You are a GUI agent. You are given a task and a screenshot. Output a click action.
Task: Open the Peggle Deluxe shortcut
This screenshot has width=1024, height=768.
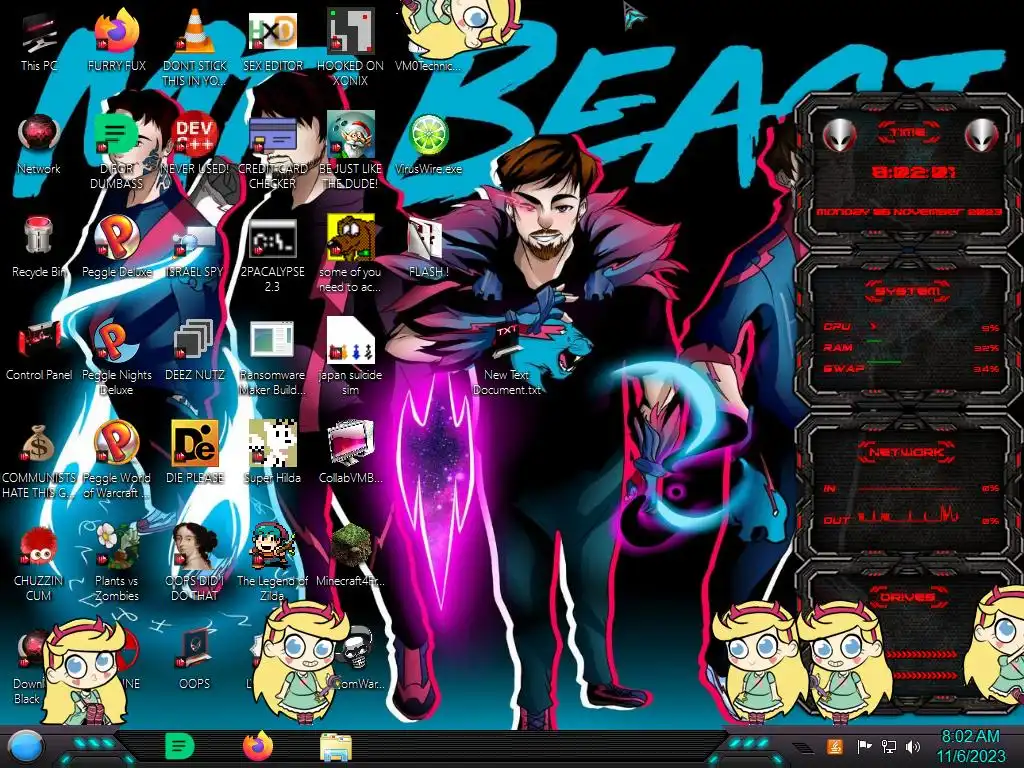tap(117, 248)
